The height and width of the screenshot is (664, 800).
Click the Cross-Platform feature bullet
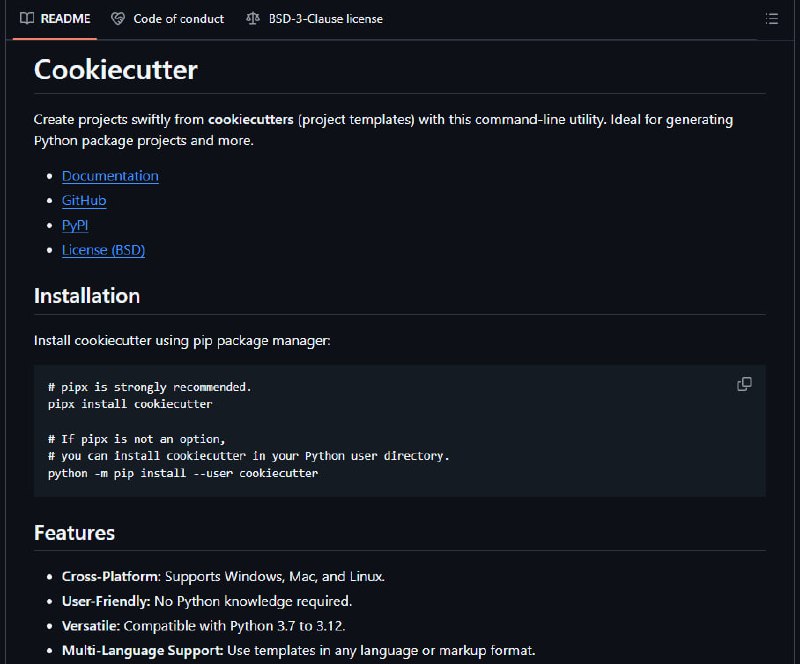(223, 577)
